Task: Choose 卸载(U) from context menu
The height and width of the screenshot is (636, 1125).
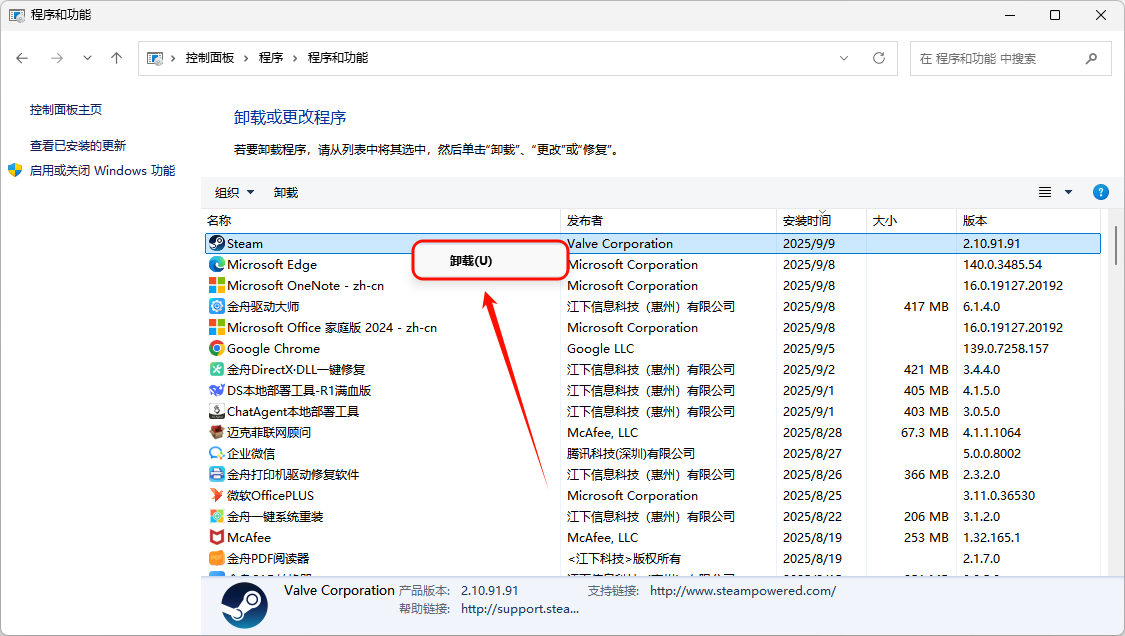Action: 489,261
